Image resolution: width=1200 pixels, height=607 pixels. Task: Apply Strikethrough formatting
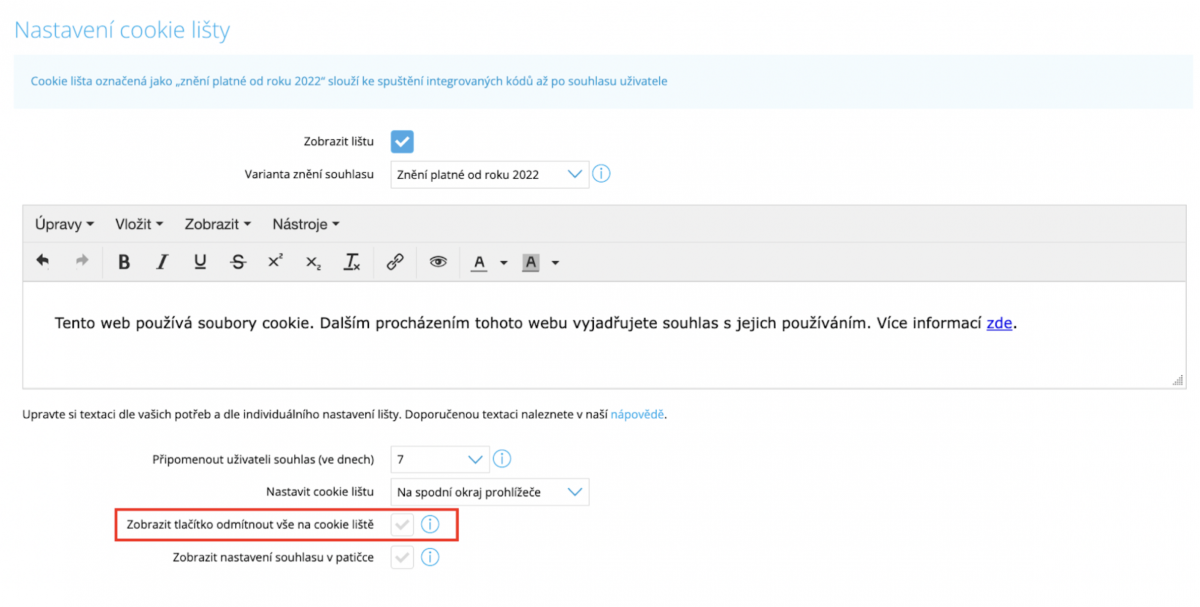tap(238, 262)
